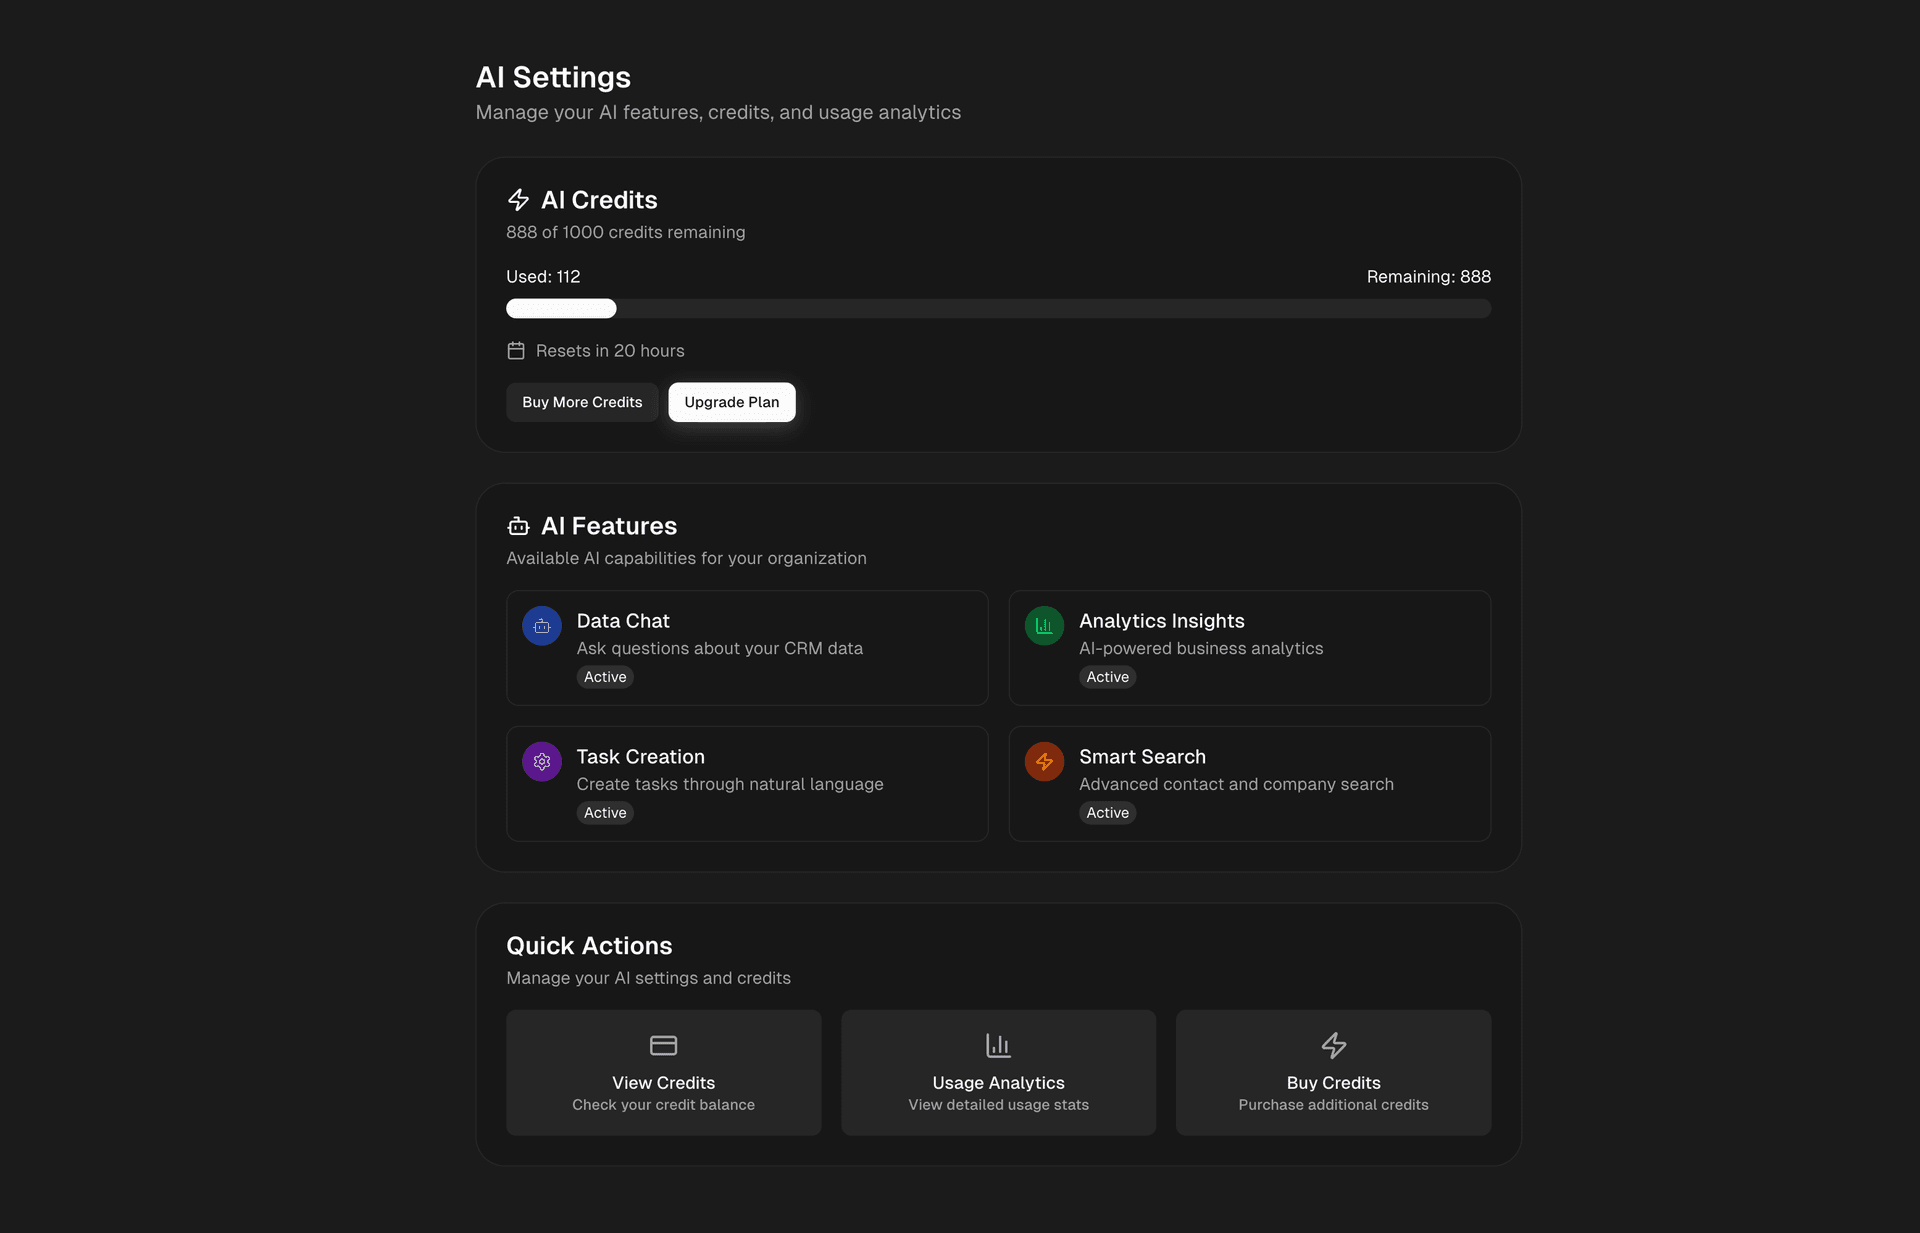Click the green Analytics Insights chart icon
The image size is (1920, 1233).
1044,625
